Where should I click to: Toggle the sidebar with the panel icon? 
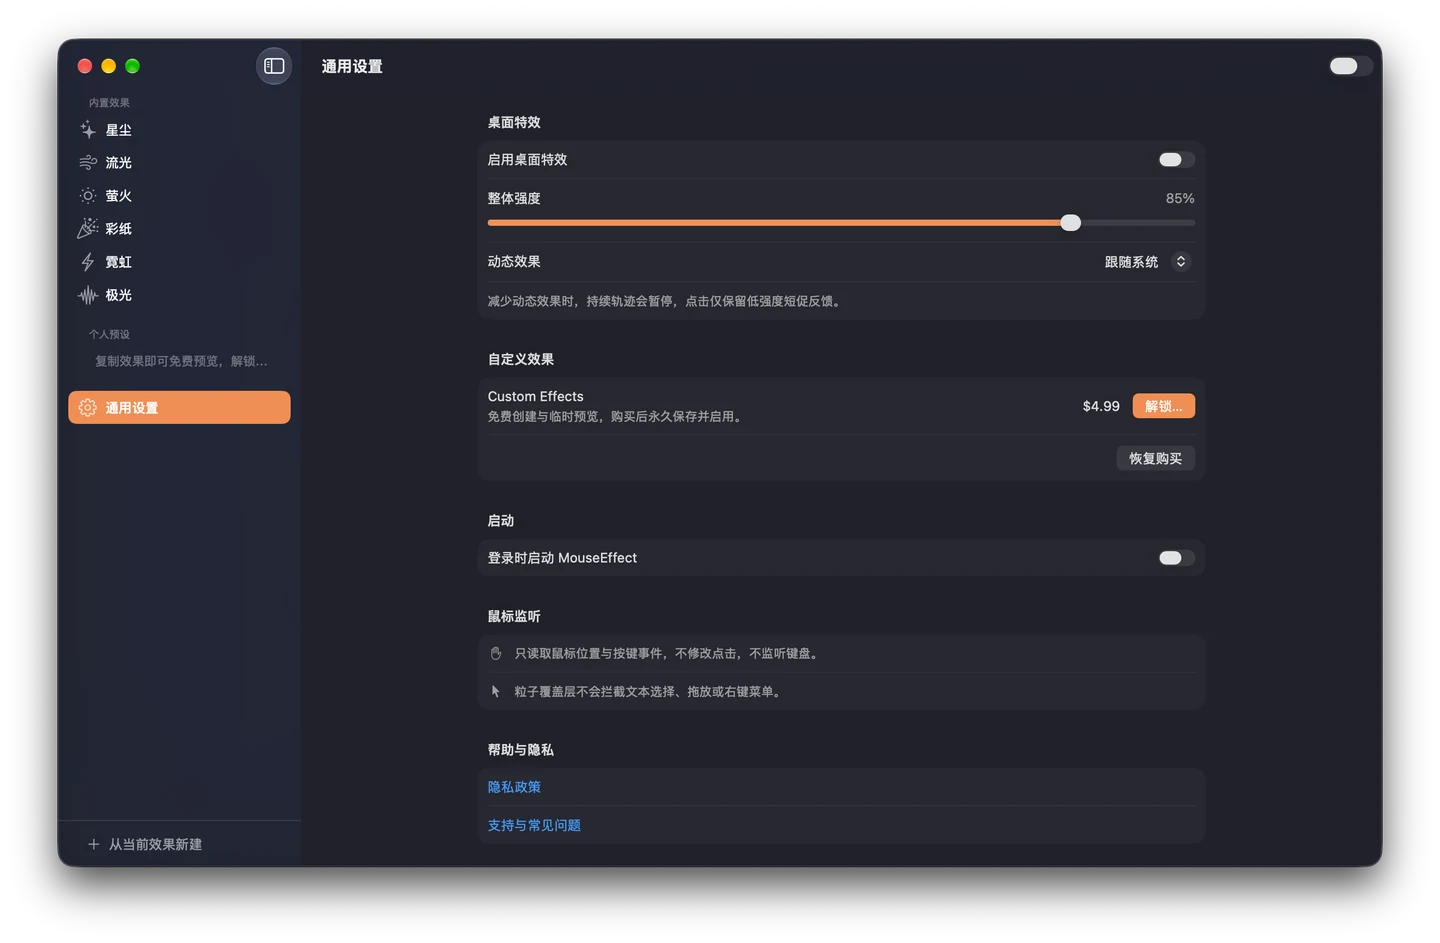tap(274, 66)
